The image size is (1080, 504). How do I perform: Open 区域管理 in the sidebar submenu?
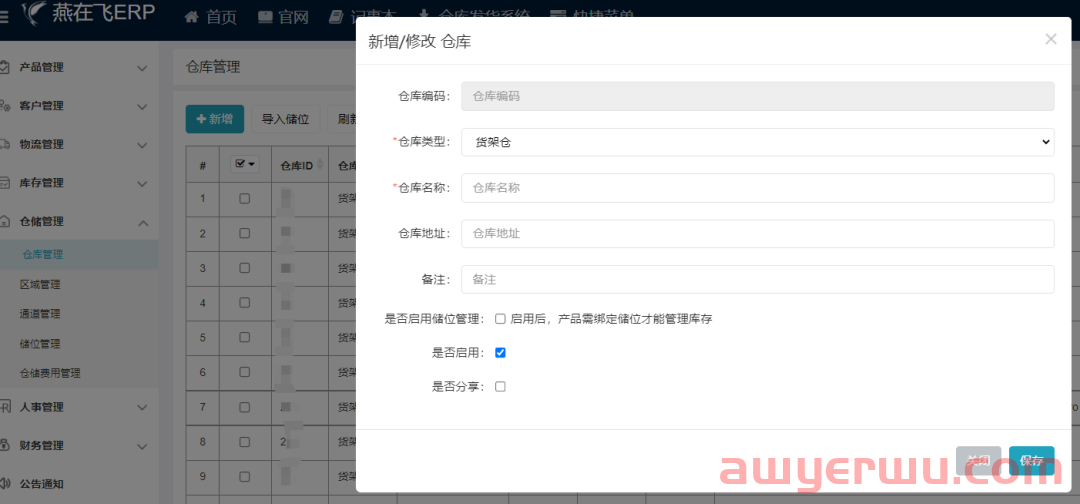40,285
